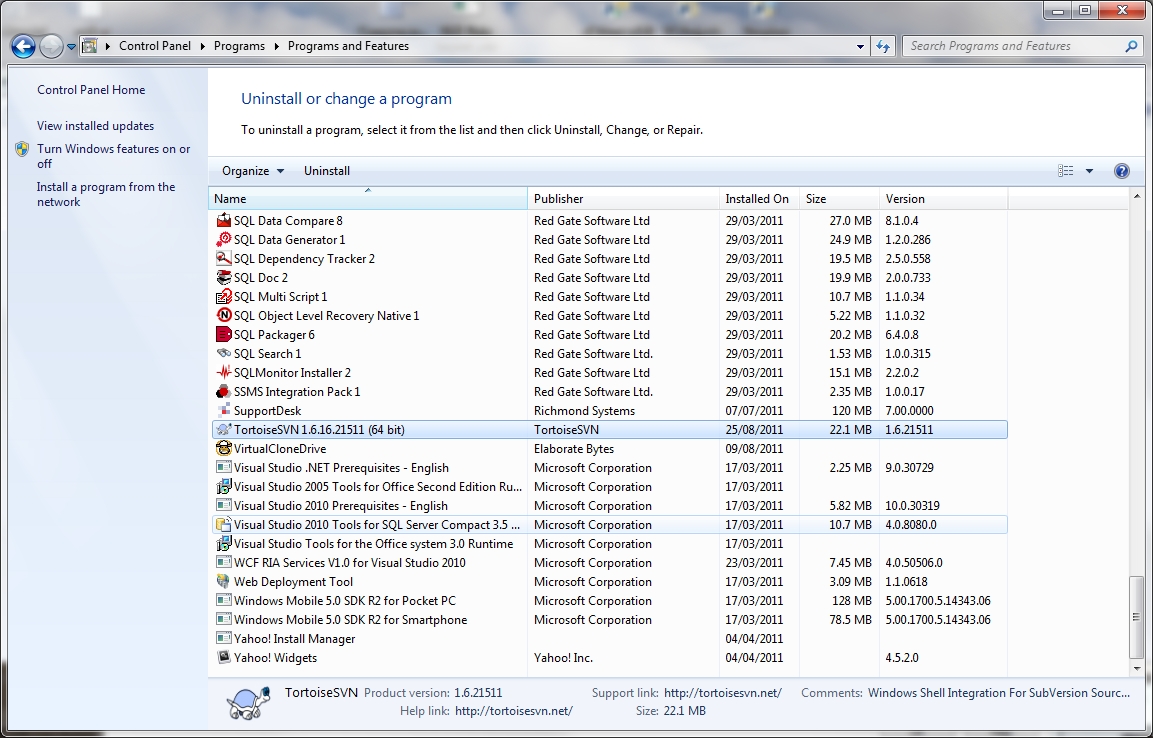Click Richmond Systems publisher cell
1153x738 pixels.
pos(584,411)
